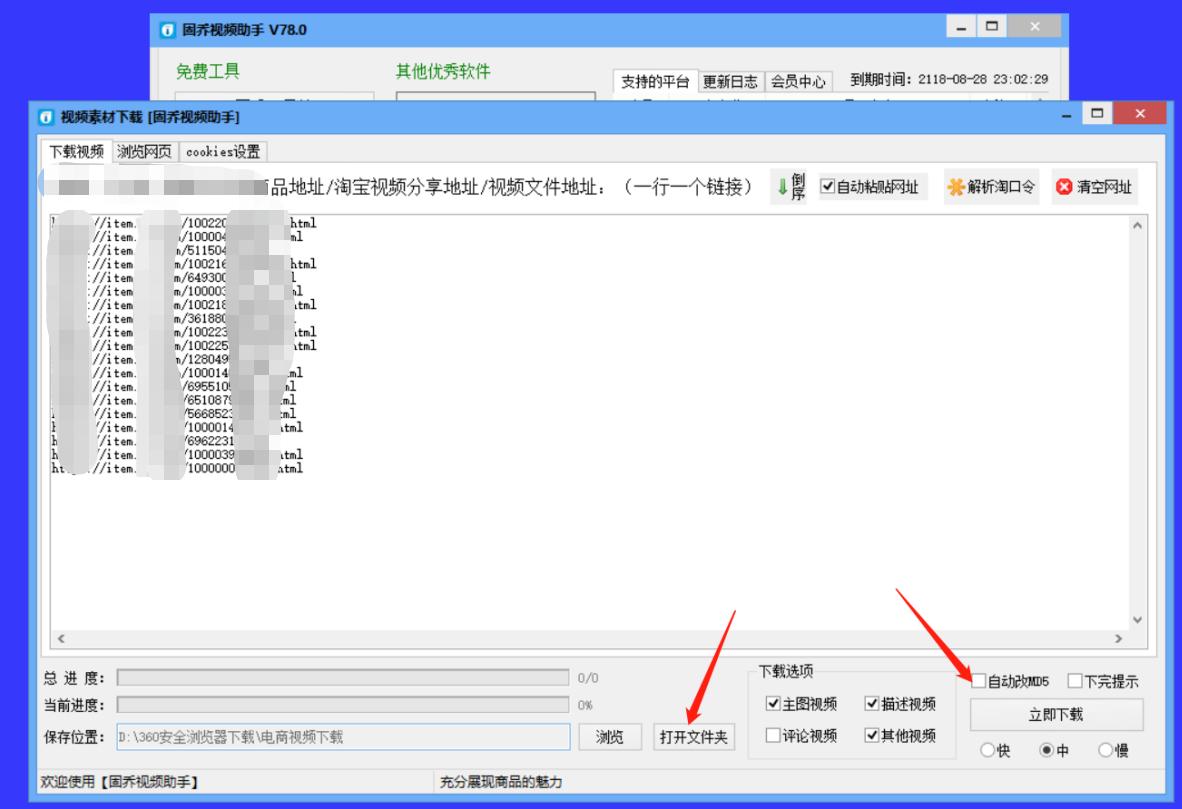Uncheck the 自动粘贴网址 checkbox

tap(828, 186)
